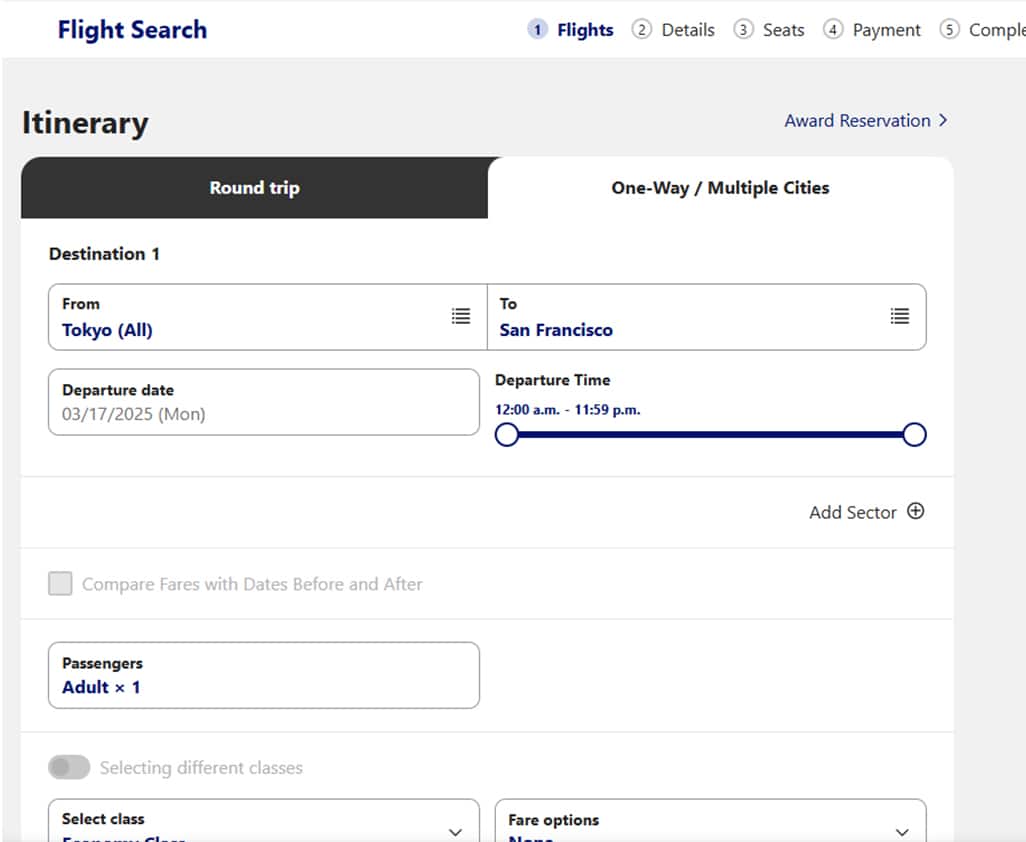
Task: Click the Award Reservation arrow icon
Action: [x=942, y=121]
